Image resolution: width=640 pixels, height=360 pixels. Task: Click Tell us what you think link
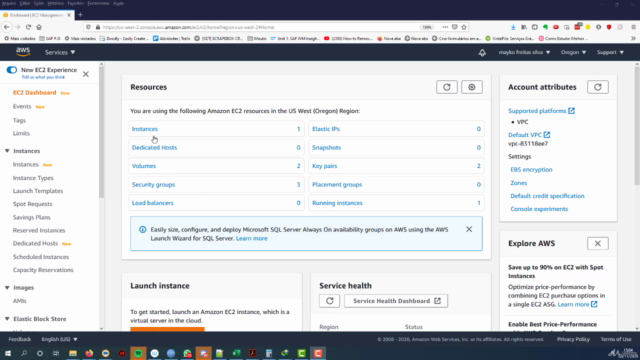(43, 77)
